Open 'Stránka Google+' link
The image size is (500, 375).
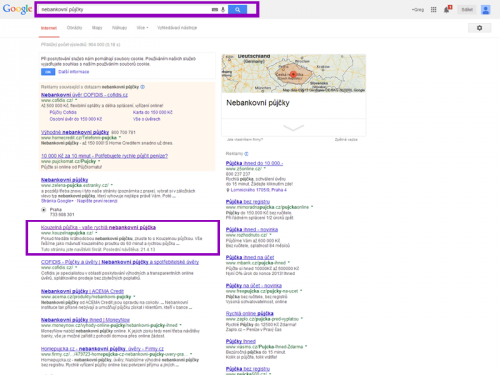coord(57,201)
